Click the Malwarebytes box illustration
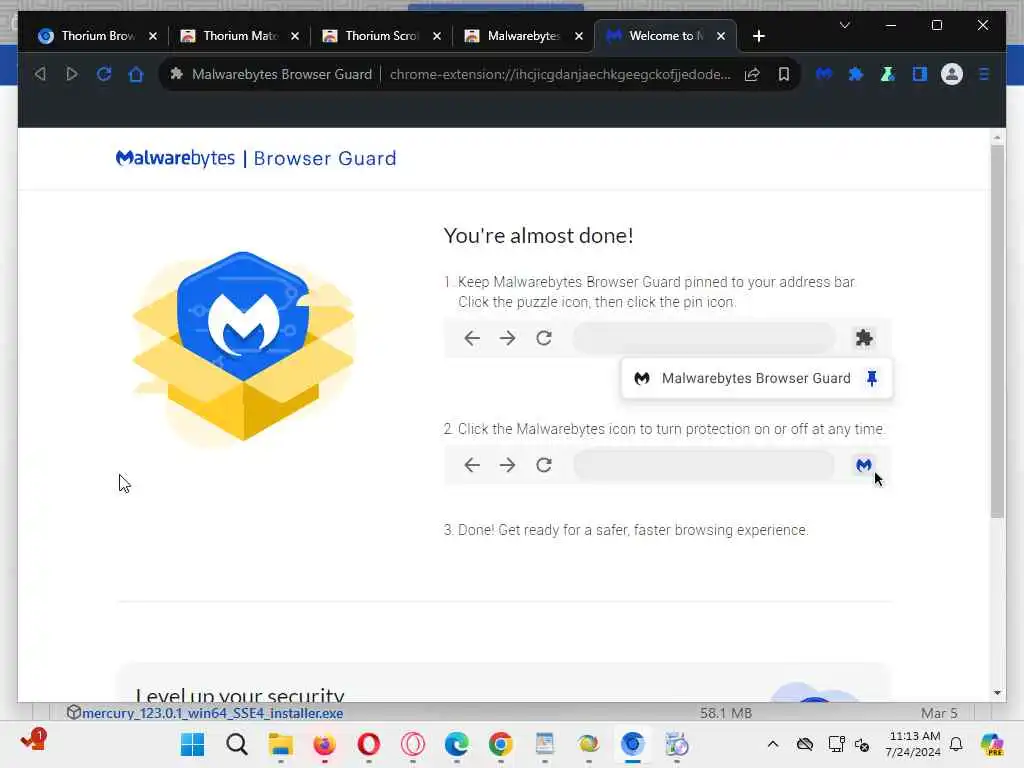This screenshot has height=768, width=1024. point(243,347)
